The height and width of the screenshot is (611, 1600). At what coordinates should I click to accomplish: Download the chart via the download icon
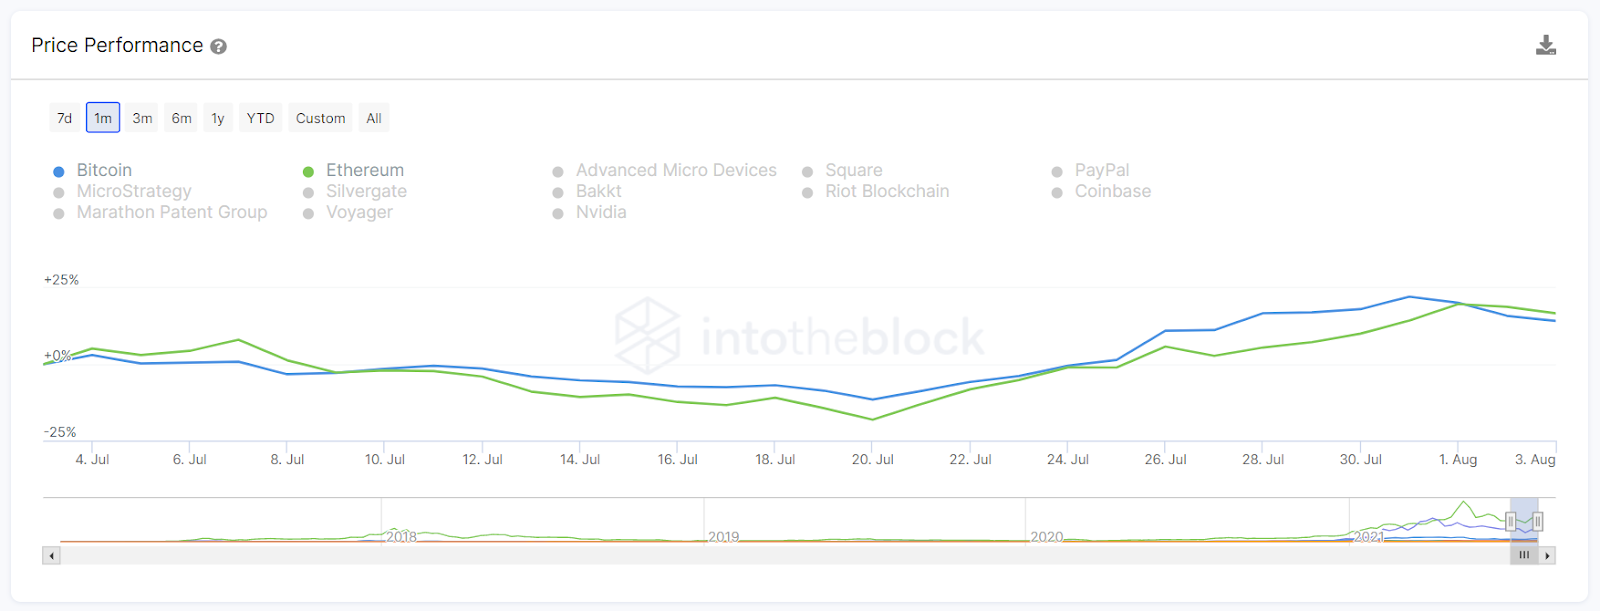tap(1546, 45)
